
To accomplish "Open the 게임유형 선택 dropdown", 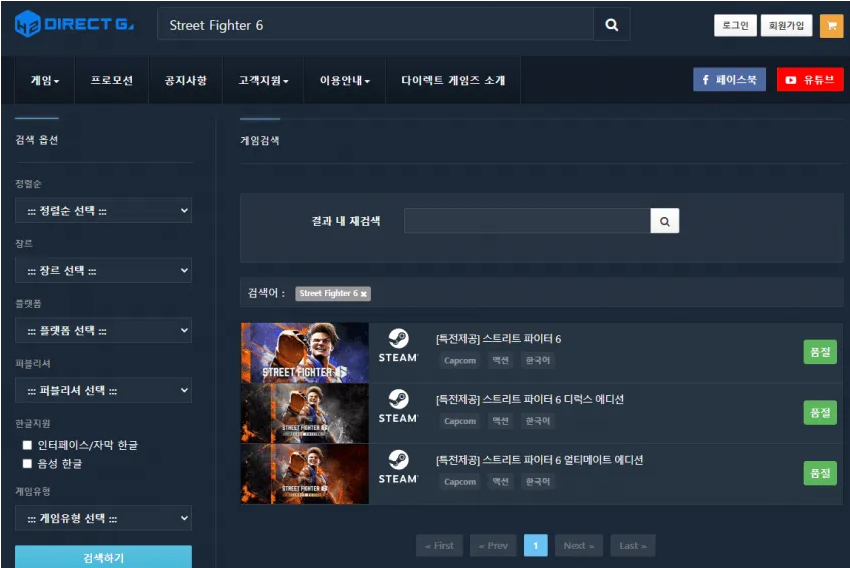I will [x=103, y=519].
